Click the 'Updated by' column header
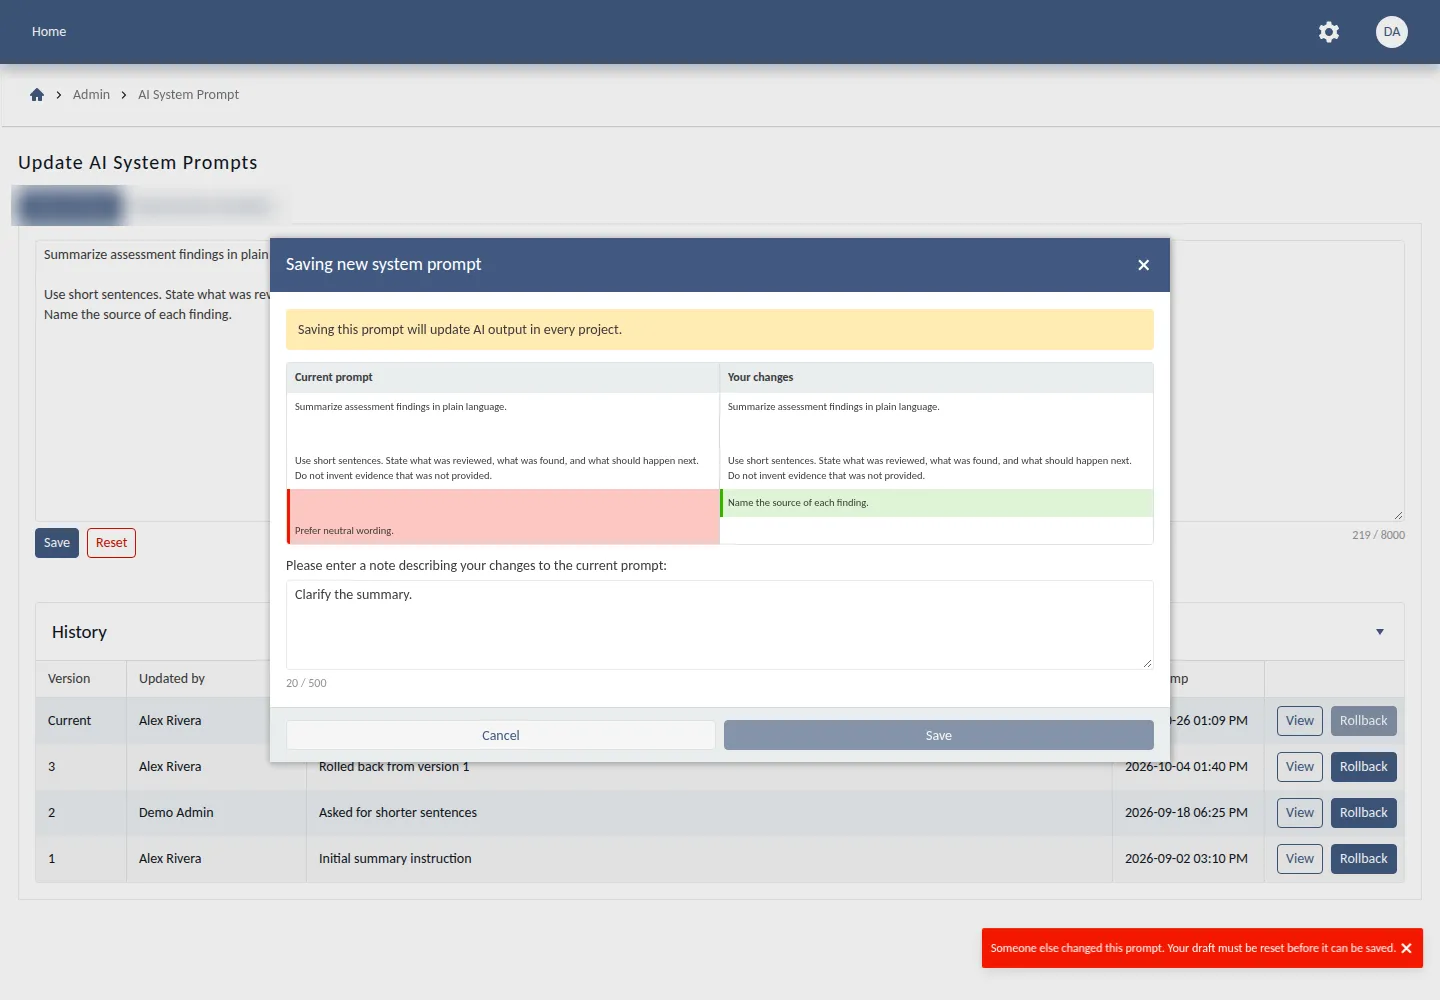1440x1000 pixels. pyautogui.click(x=172, y=679)
